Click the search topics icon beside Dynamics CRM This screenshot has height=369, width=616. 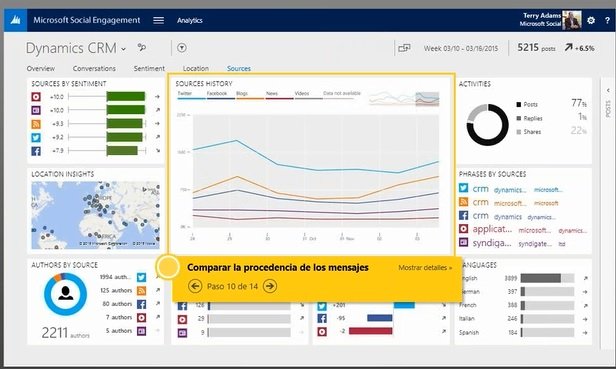pos(142,48)
